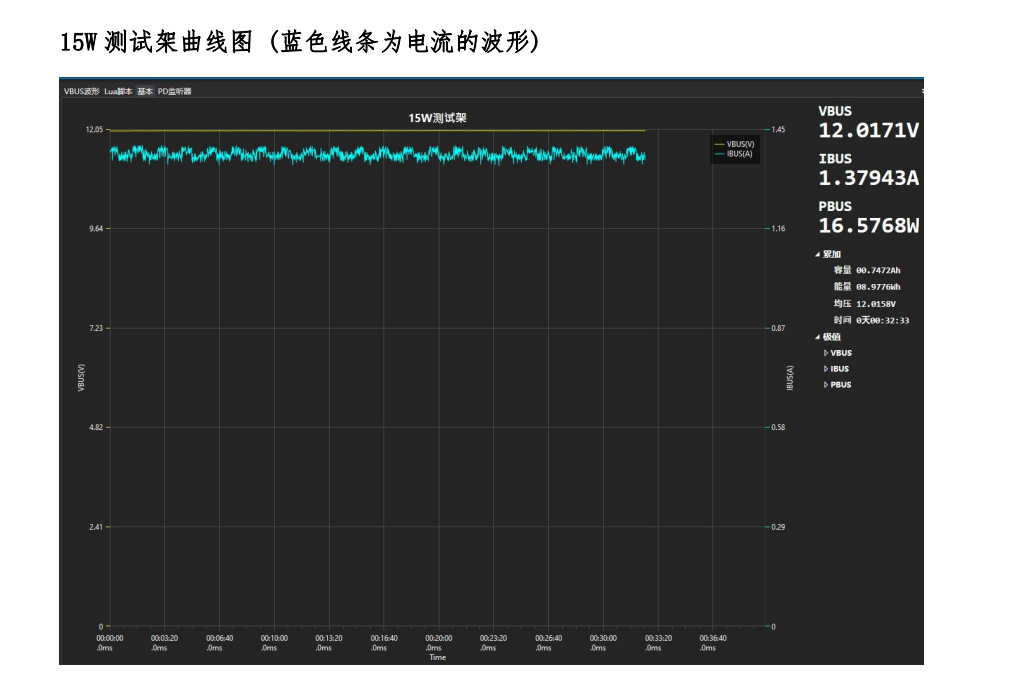
Task: Open the PD监听器 tab
Action: pos(174,91)
